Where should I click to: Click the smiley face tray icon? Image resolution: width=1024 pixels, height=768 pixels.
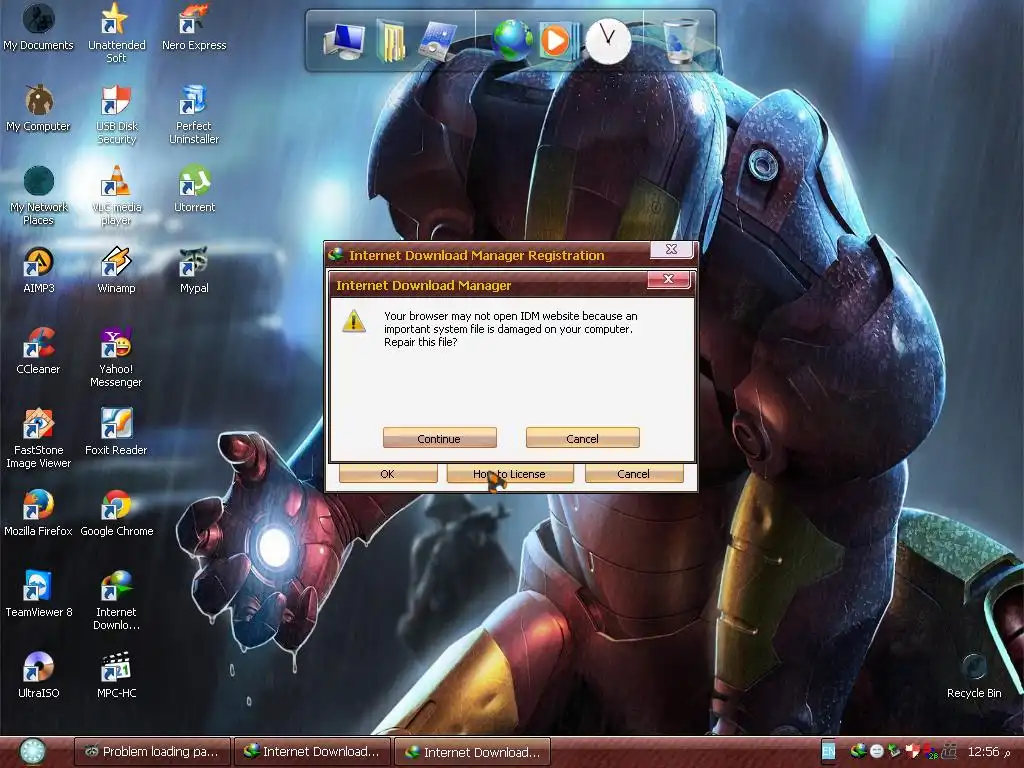(x=877, y=751)
